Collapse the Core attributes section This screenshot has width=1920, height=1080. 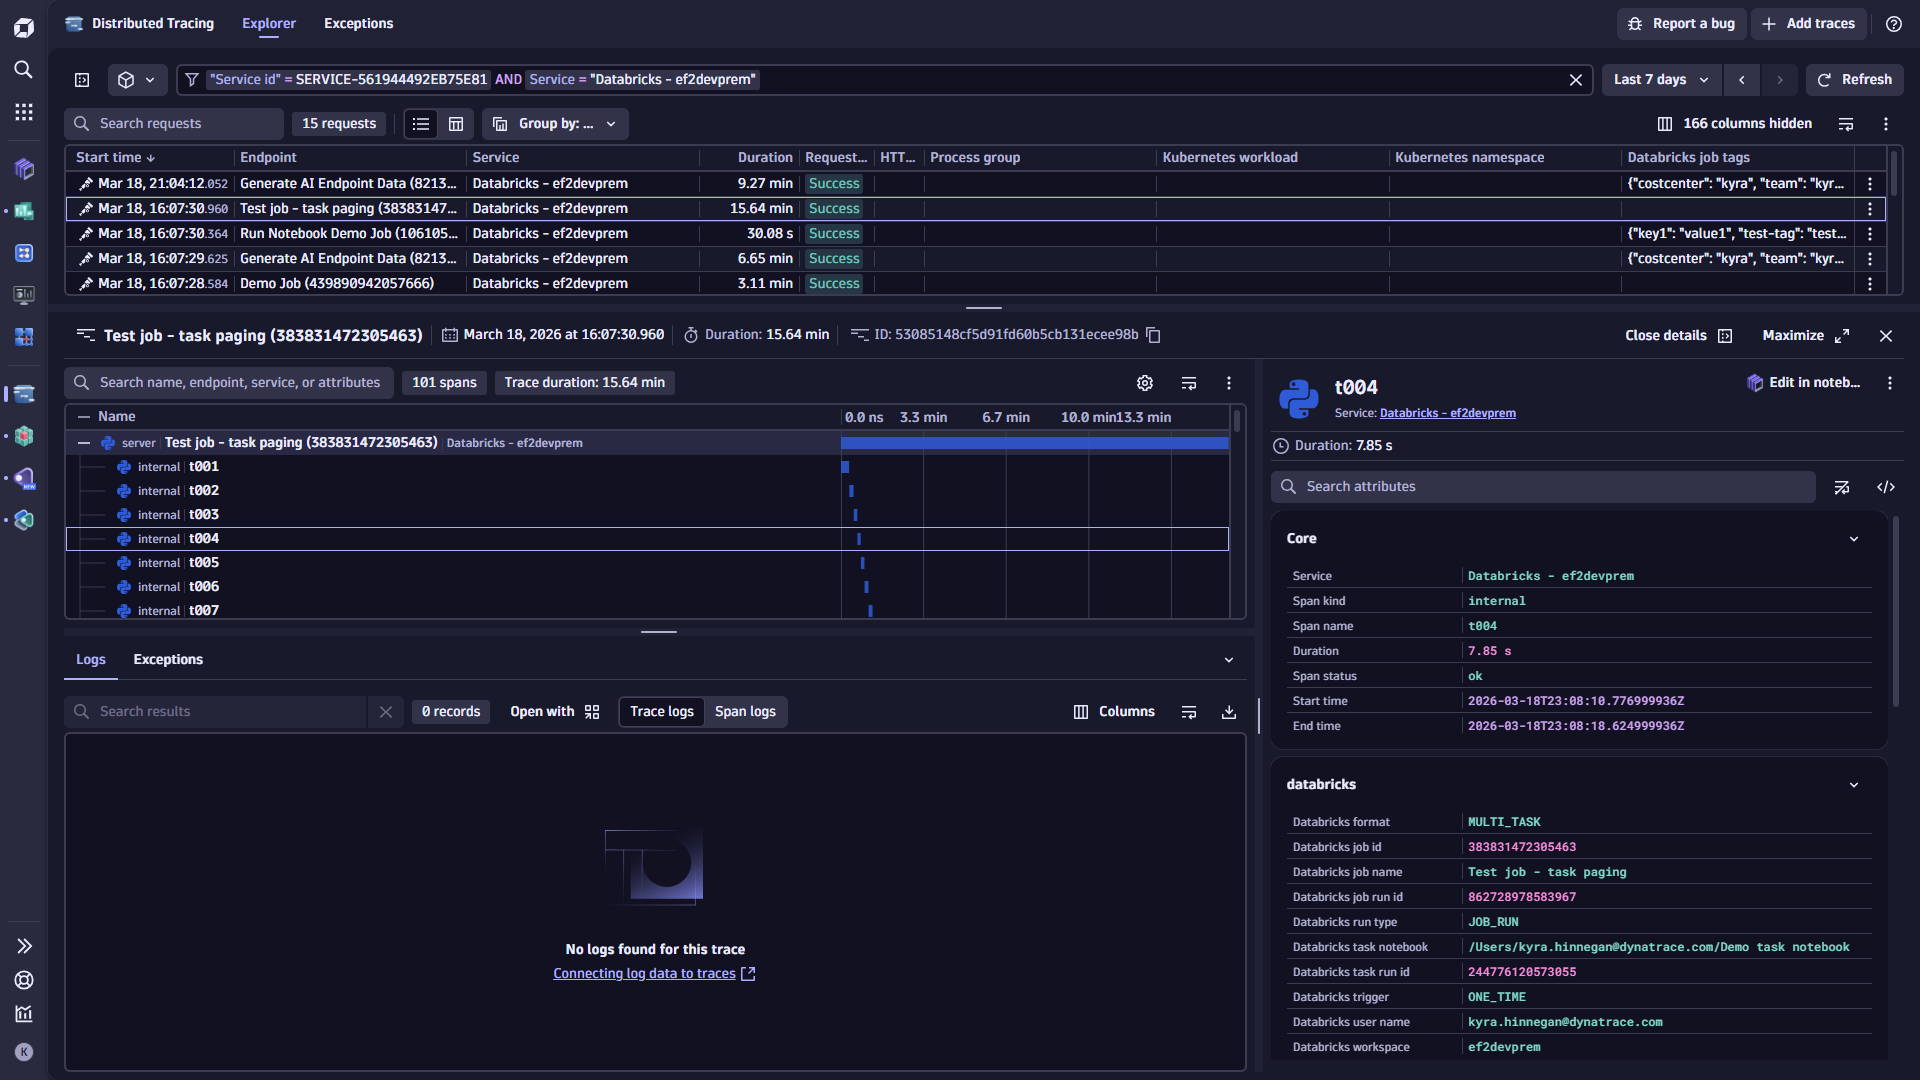(x=1855, y=538)
